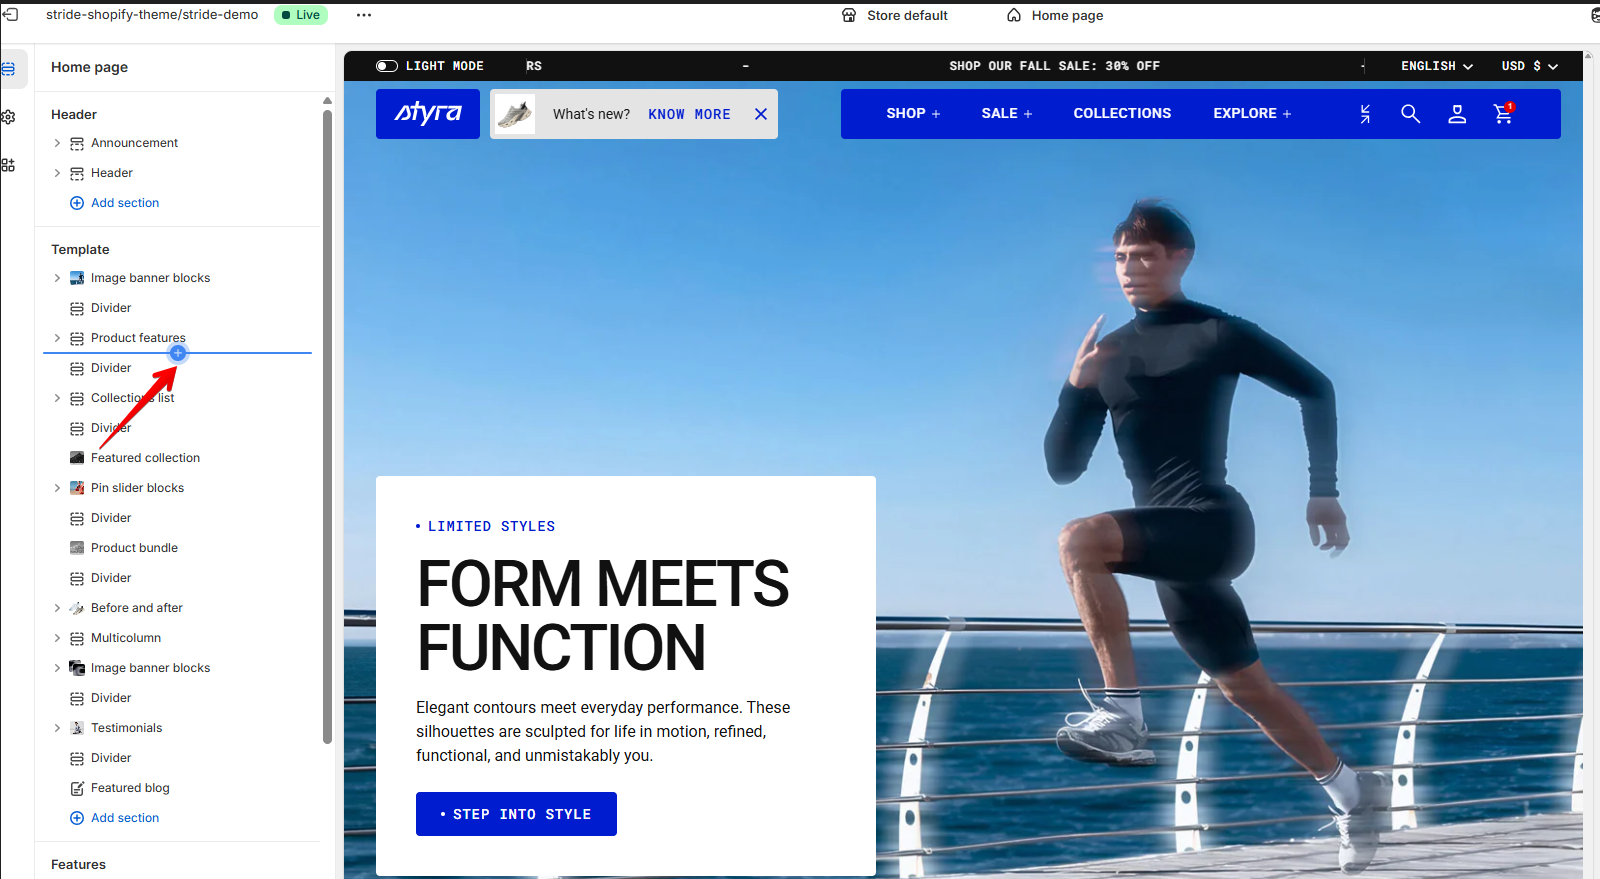This screenshot has width=1600, height=879.
Task: Click the Know More link
Action: (689, 114)
